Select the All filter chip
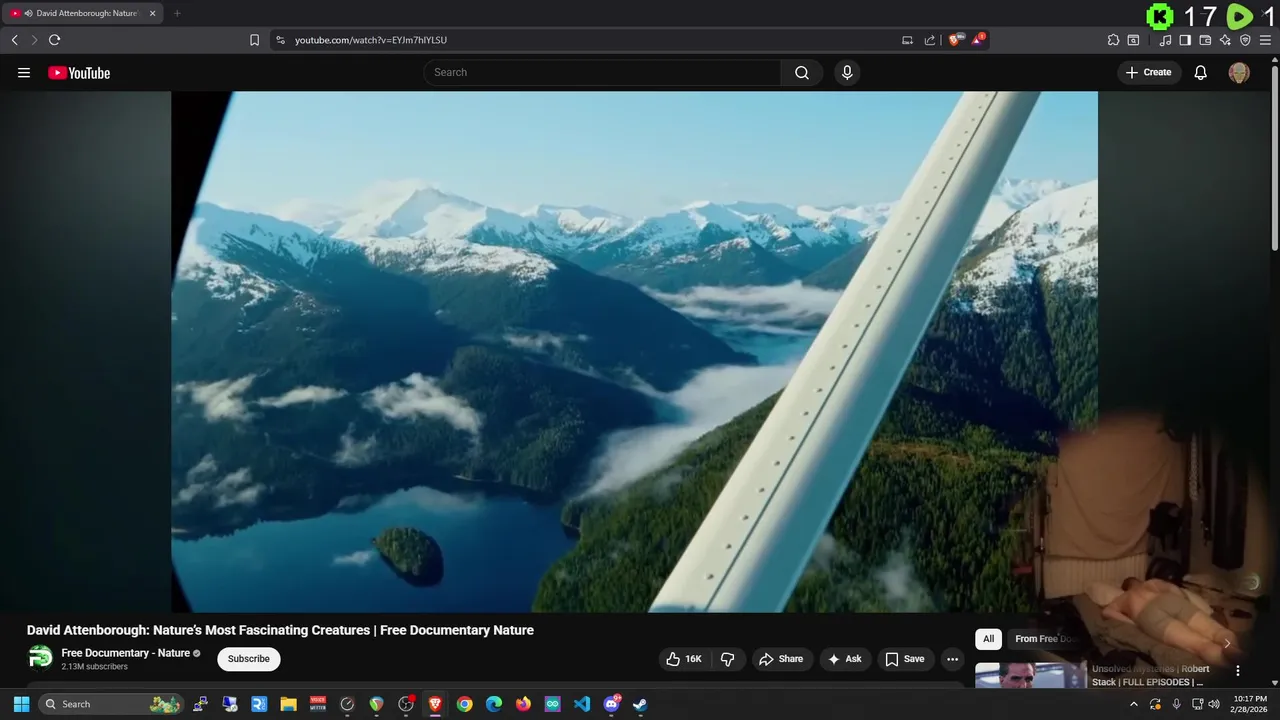 [988, 639]
